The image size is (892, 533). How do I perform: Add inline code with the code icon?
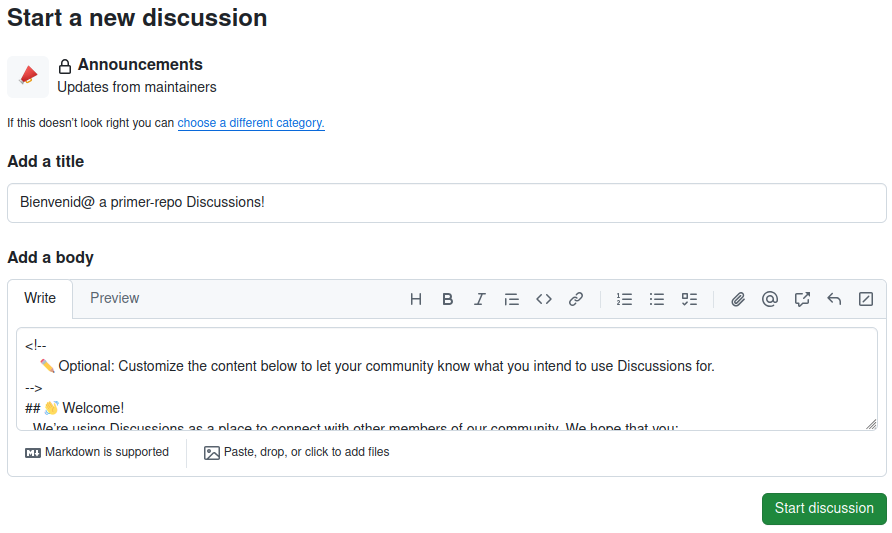click(x=544, y=299)
